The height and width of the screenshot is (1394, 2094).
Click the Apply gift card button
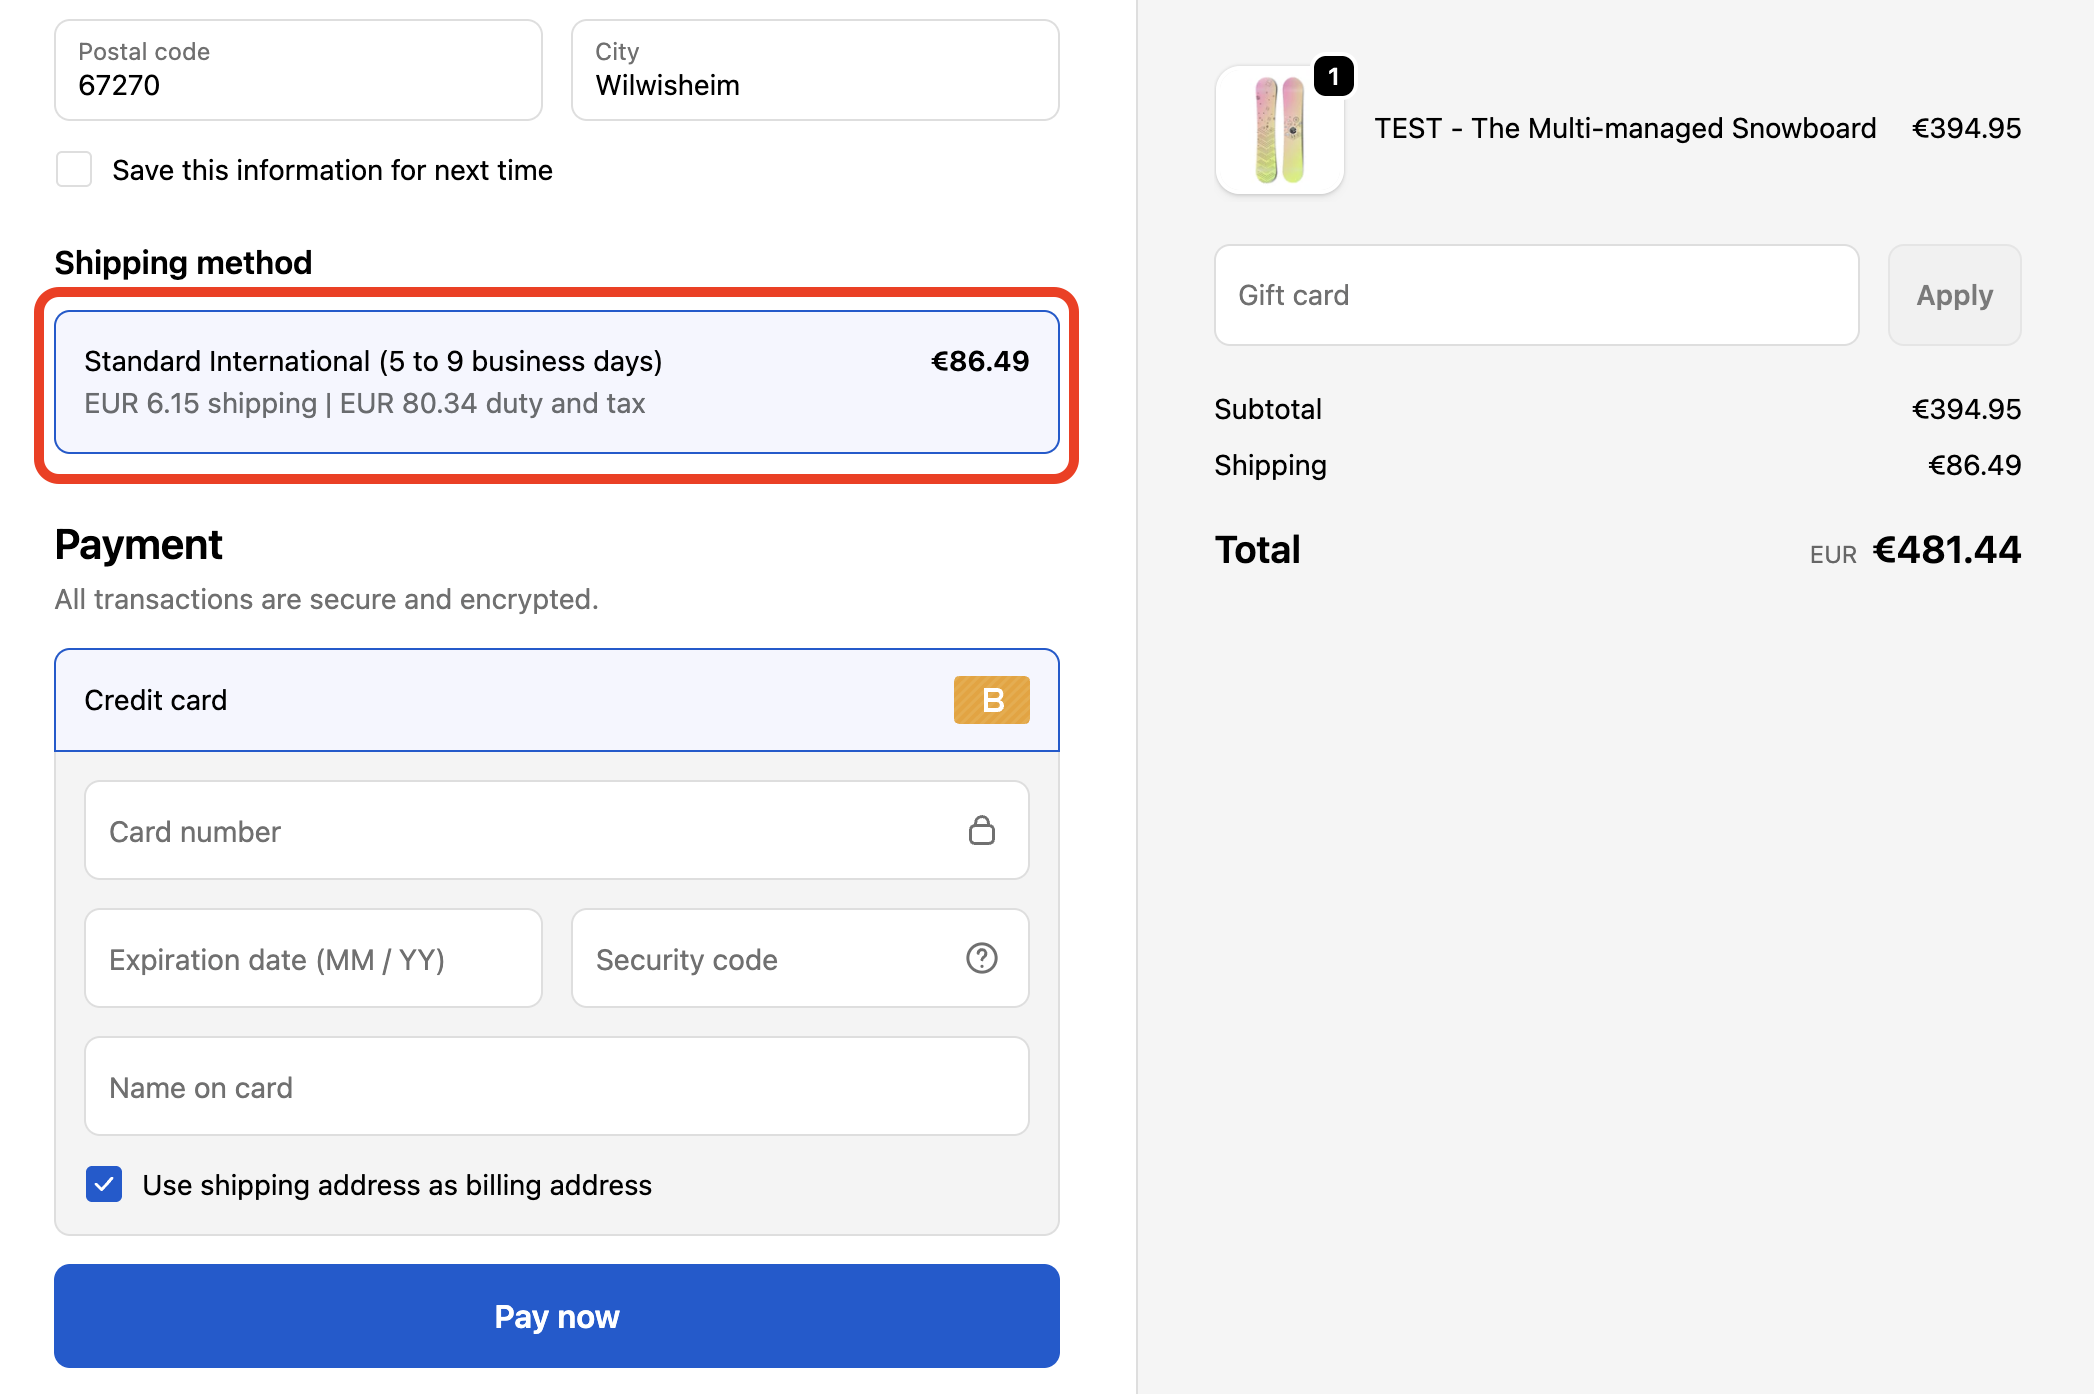point(1953,295)
